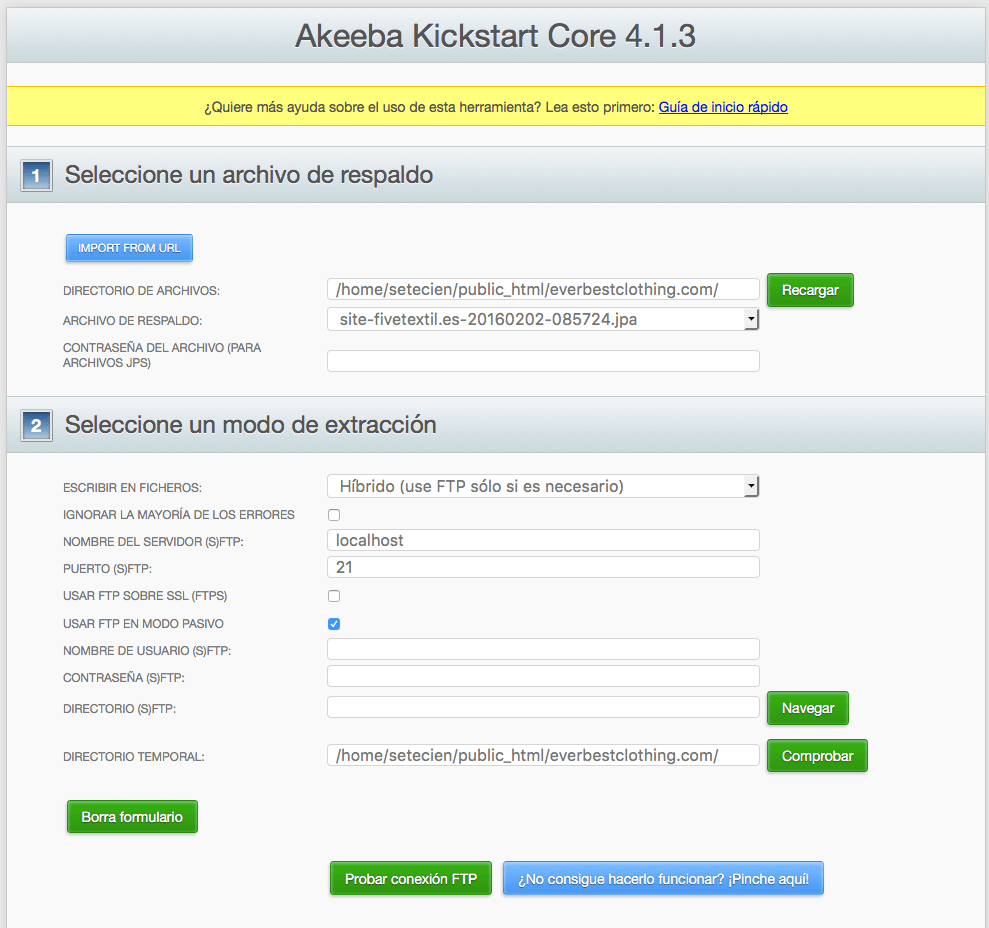Click the Directorio (S)FTP field
This screenshot has height=928, width=989.
[543, 707]
